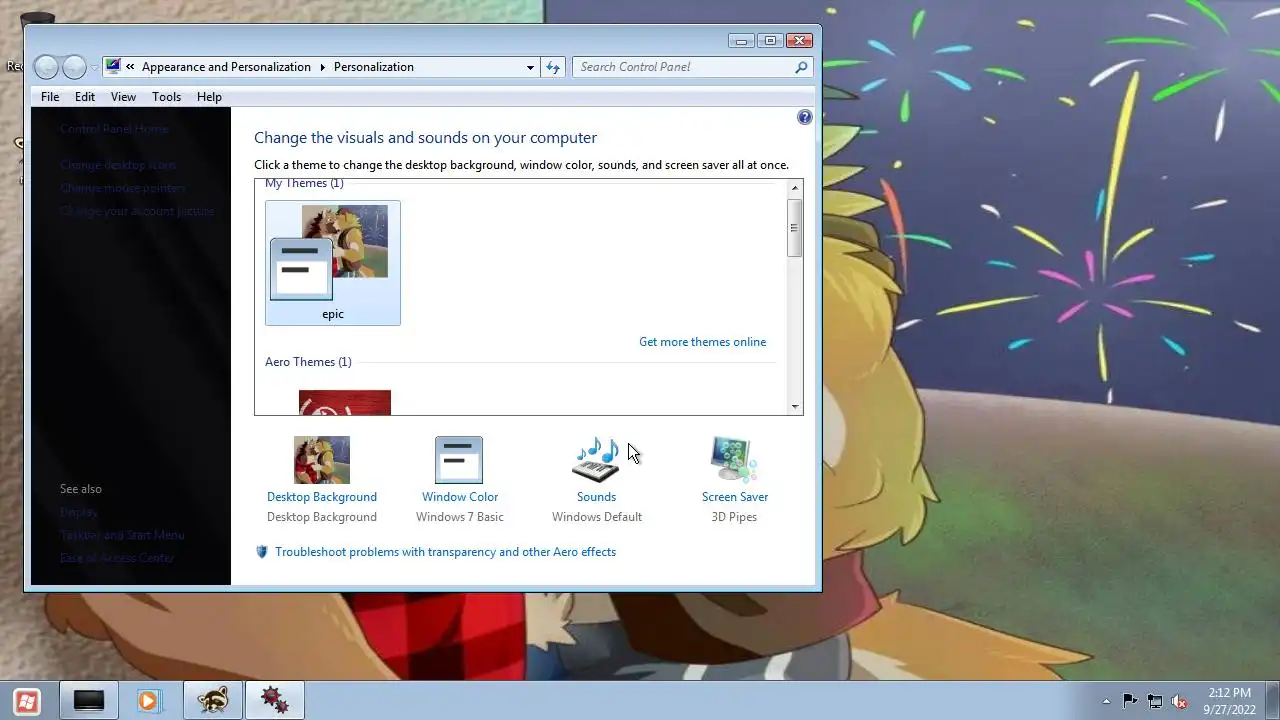This screenshot has height=720, width=1280.
Task: Click the Personalization breadcrumb
Action: pos(374,67)
